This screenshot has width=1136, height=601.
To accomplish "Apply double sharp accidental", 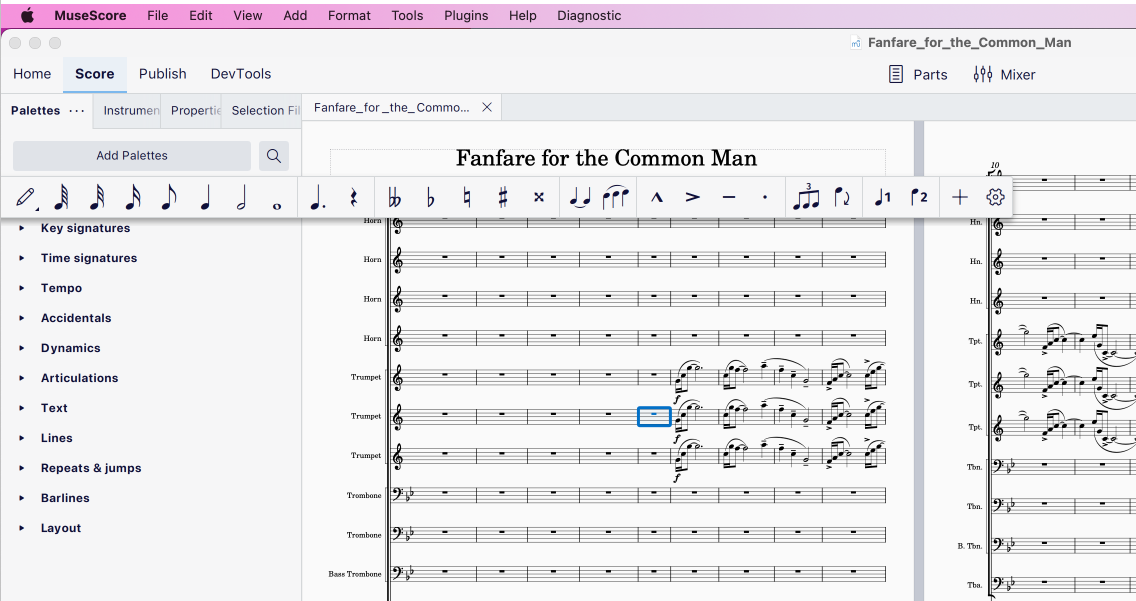I will coord(539,197).
